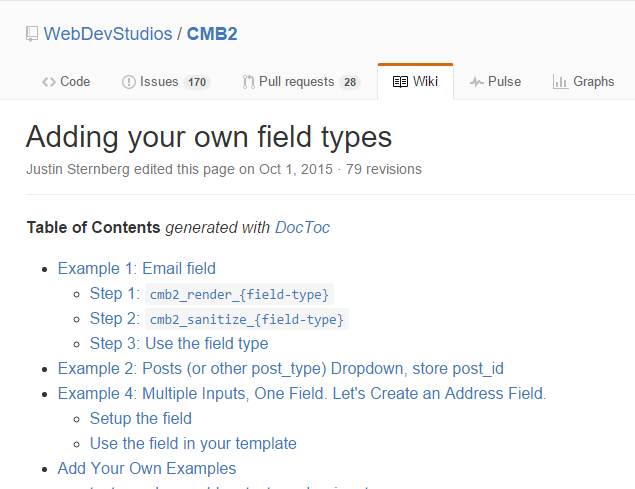Image resolution: width=635 pixels, height=489 pixels.
Task: Jump to Setup the field section
Action: point(141,419)
